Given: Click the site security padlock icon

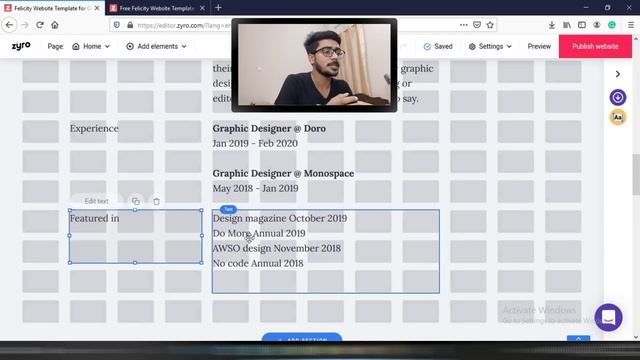Looking at the screenshot, I should (130, 25).
